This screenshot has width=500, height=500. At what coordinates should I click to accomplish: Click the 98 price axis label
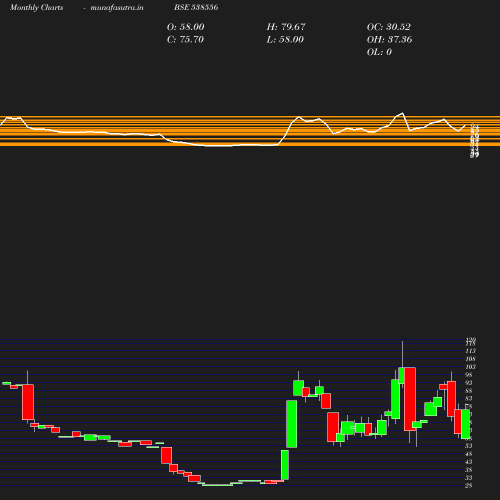[469, 375]
